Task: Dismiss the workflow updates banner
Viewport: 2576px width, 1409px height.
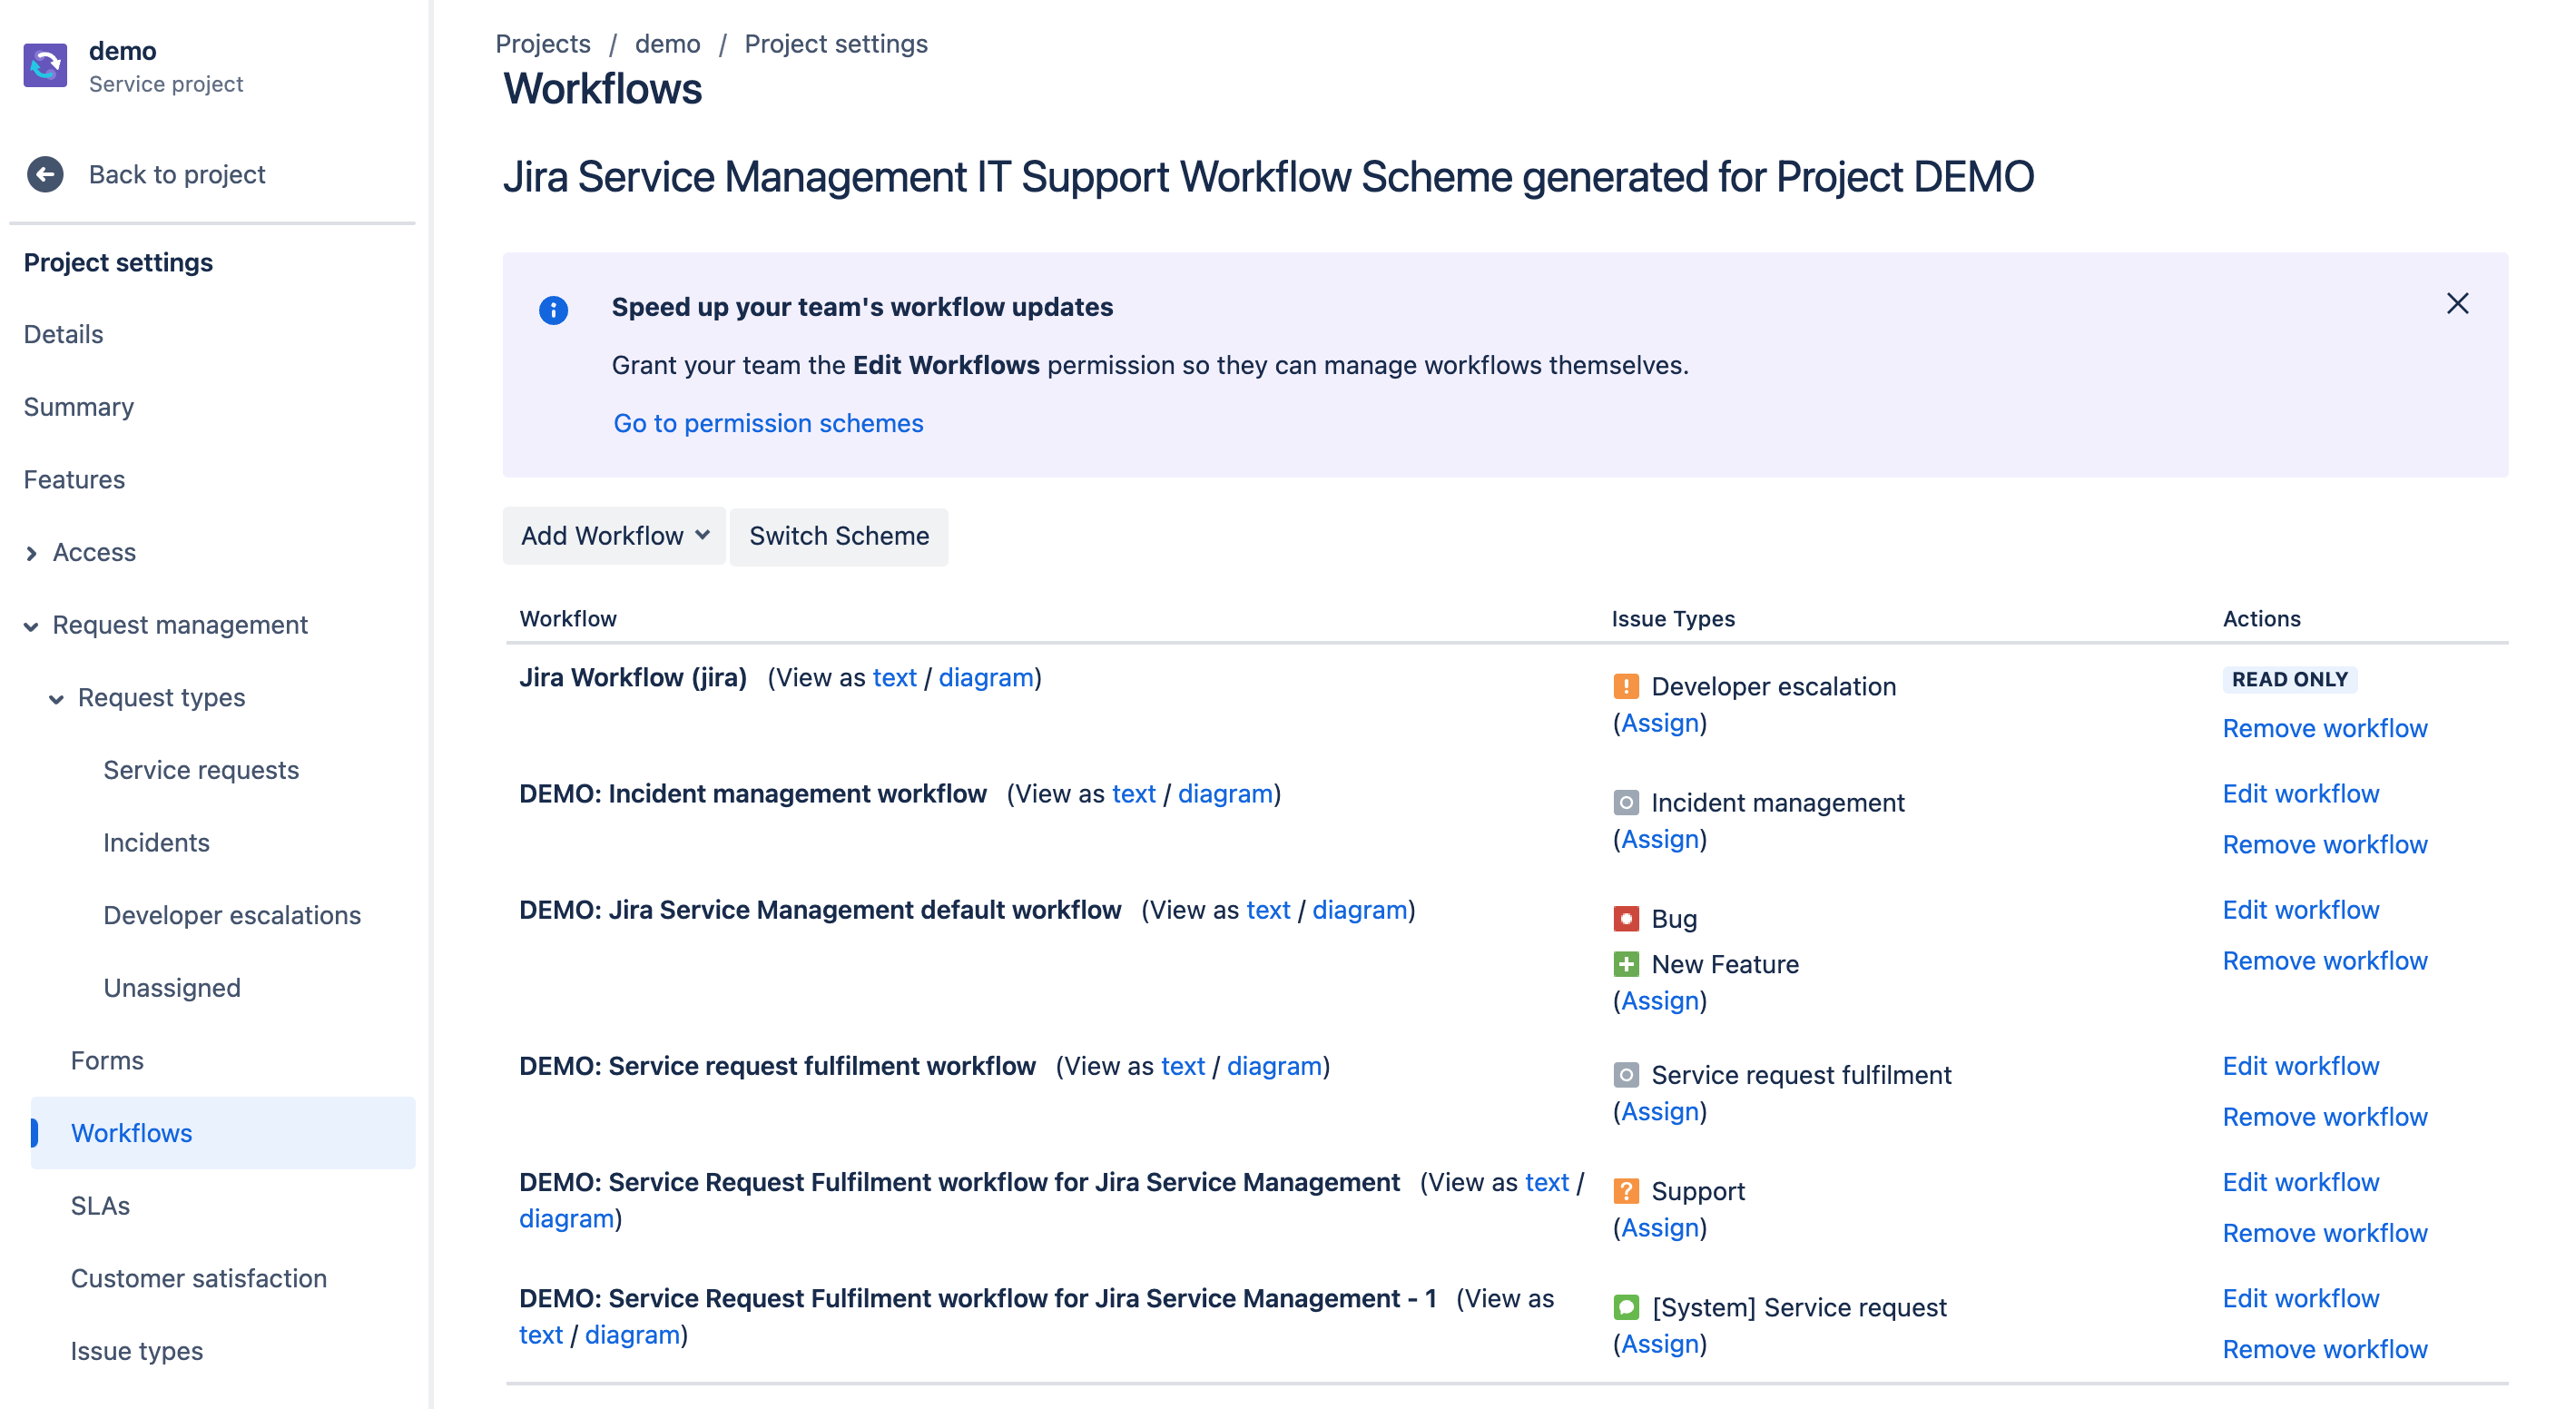Action: (2457, 303)
